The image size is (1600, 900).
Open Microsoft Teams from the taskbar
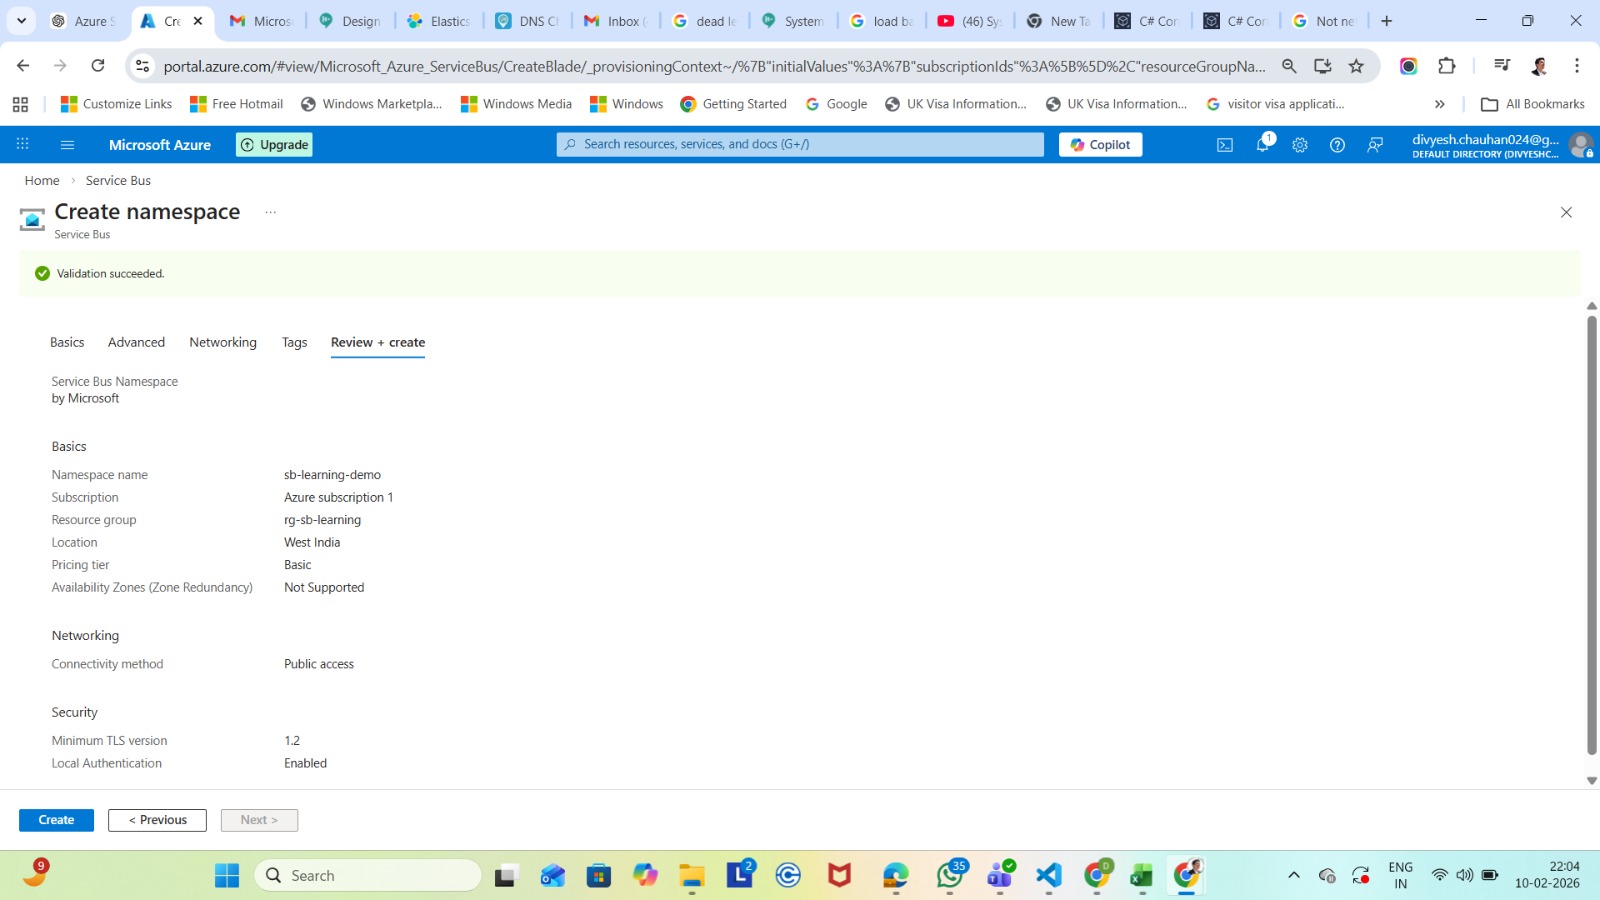(x=1000, y=876)
